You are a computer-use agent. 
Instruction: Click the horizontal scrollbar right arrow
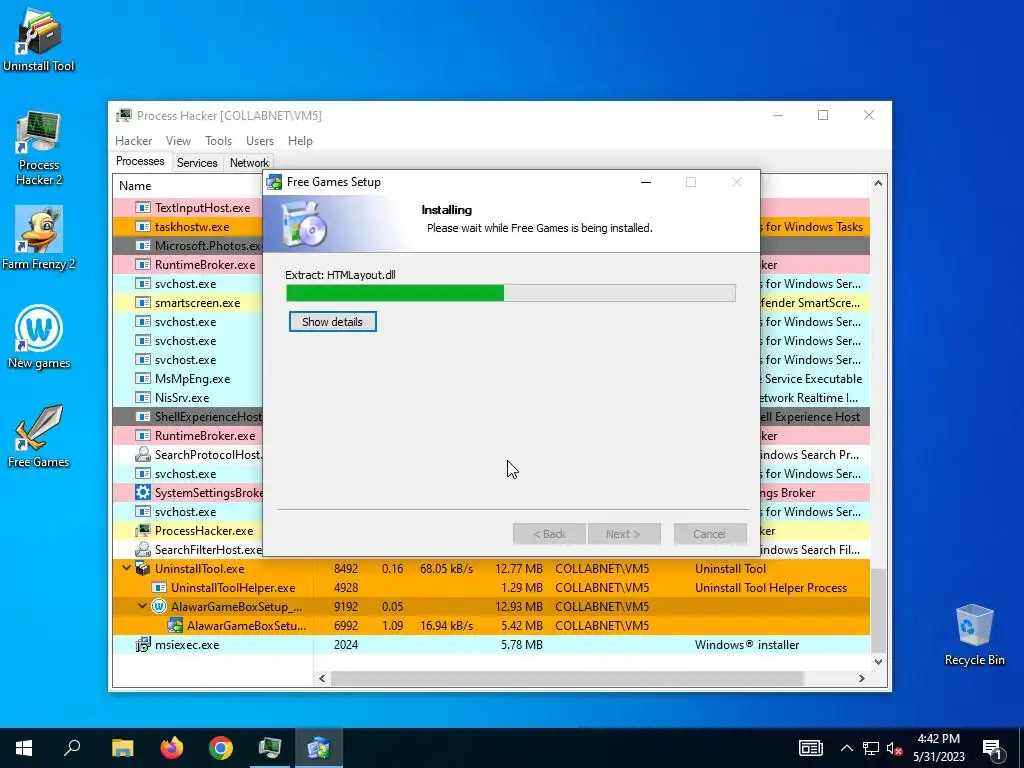tap(861, 679)
